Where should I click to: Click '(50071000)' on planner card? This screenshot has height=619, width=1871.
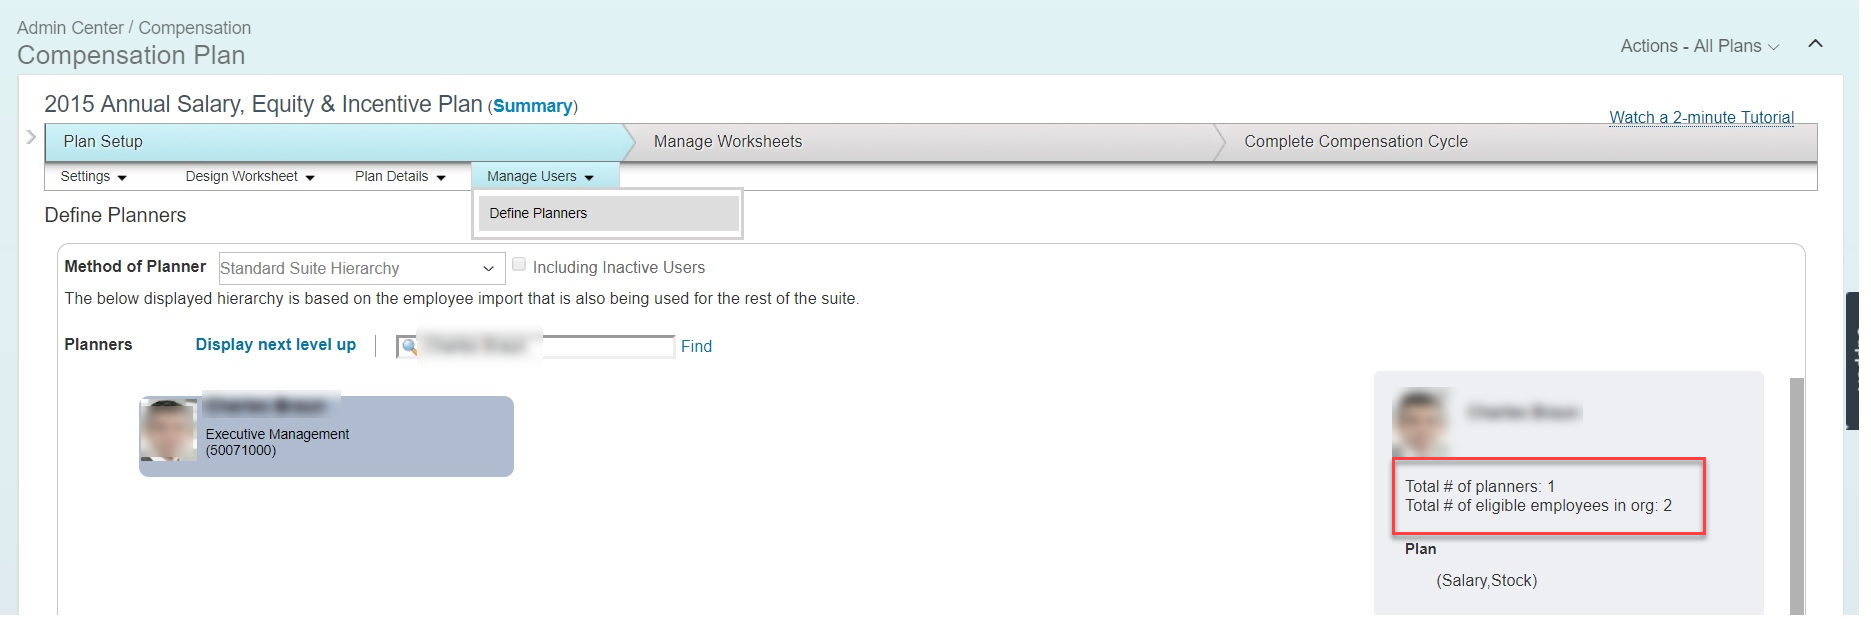[241, 451]
